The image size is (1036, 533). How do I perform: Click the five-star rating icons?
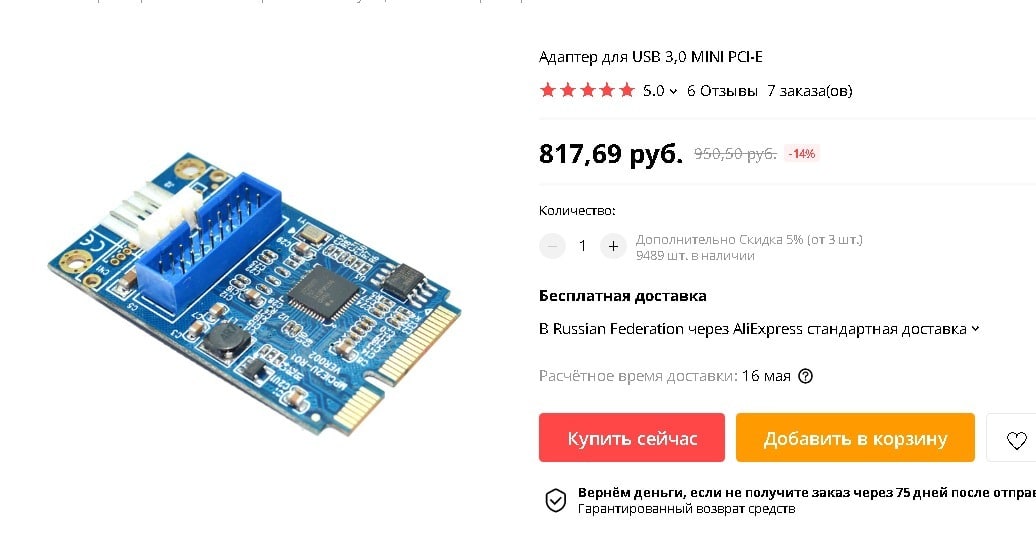point(587,90)
